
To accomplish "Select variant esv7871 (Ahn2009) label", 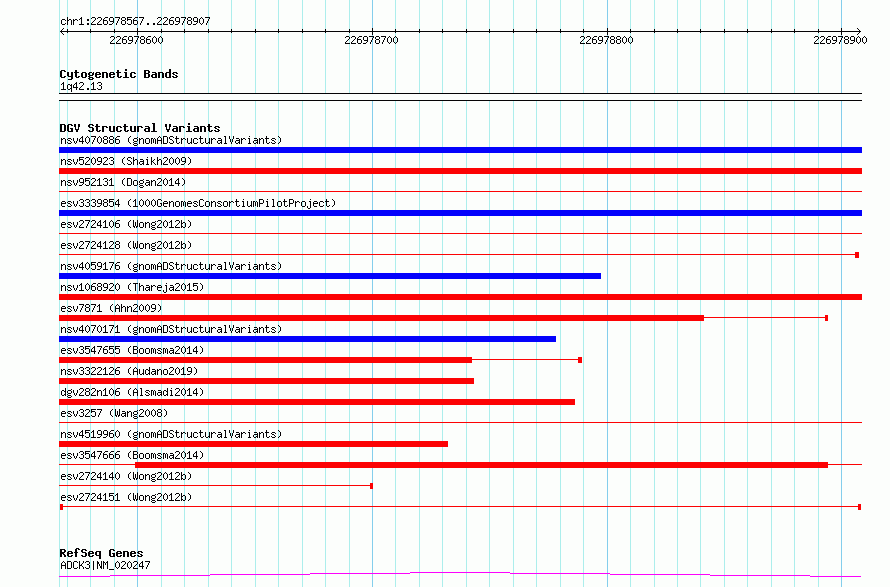I will pos(111,308).
